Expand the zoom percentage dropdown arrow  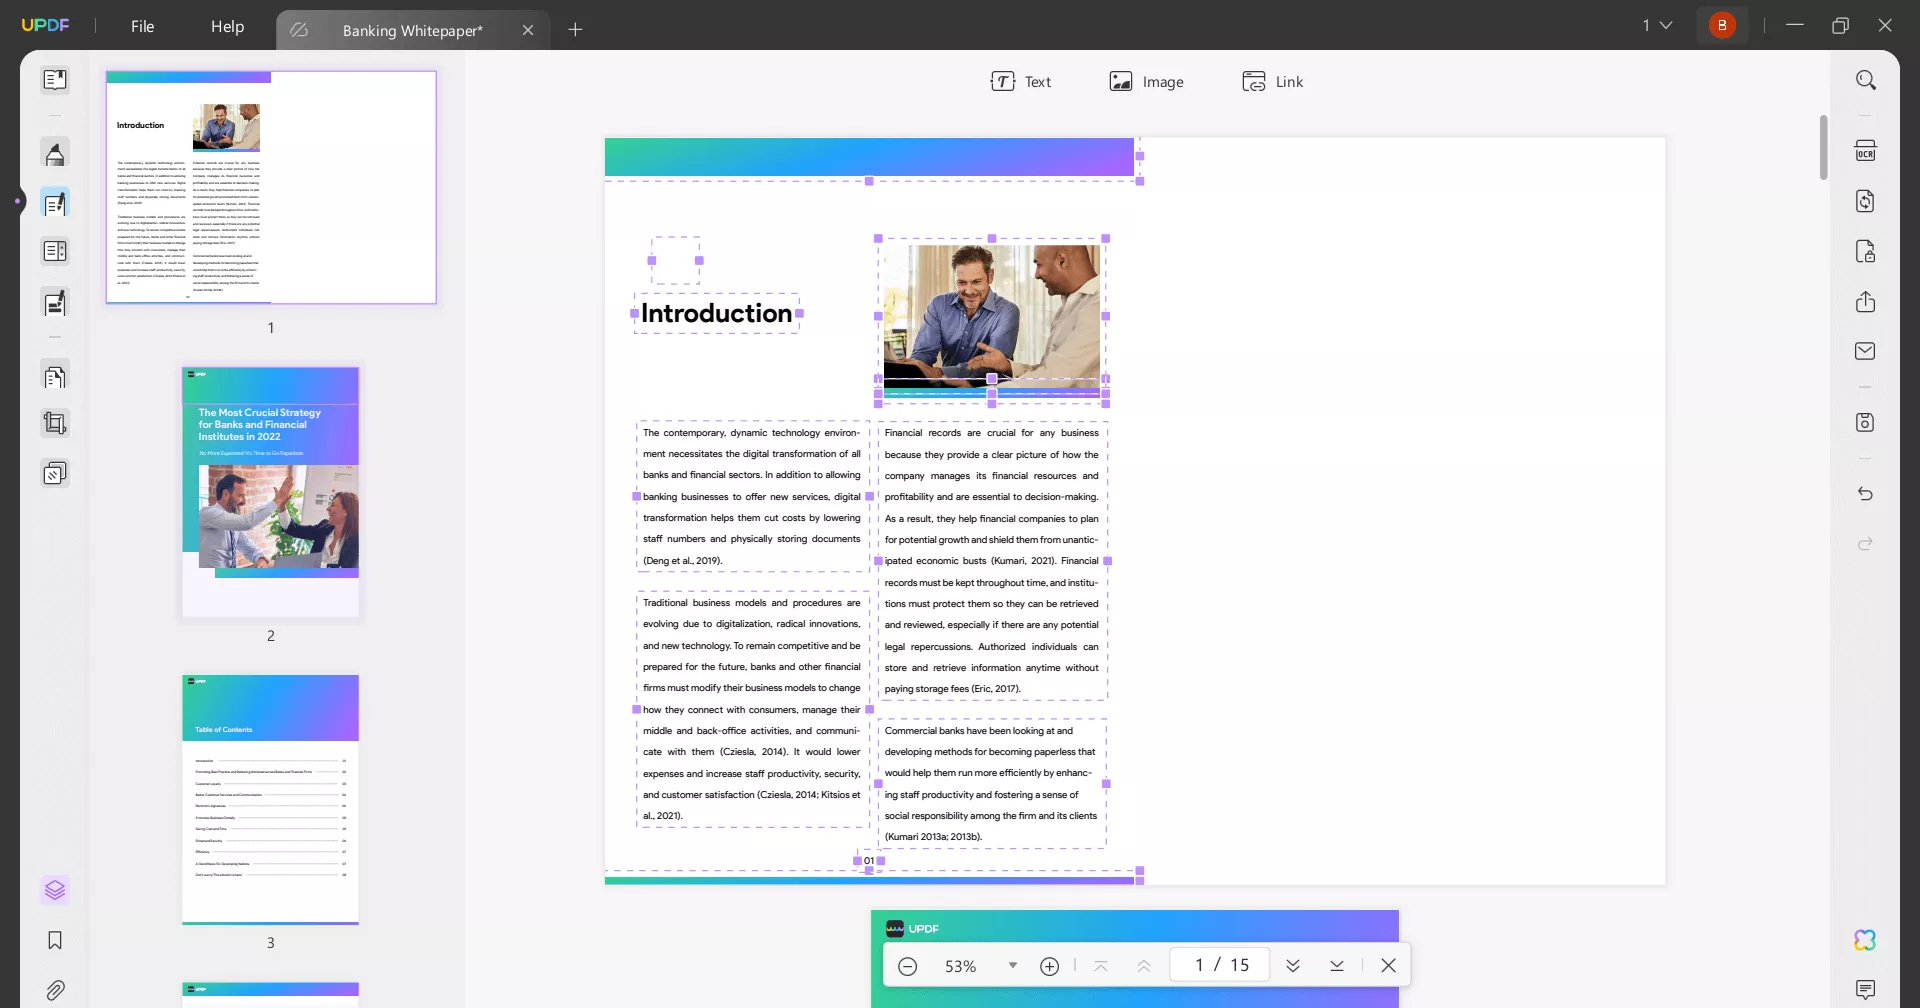pos(1013,966)
